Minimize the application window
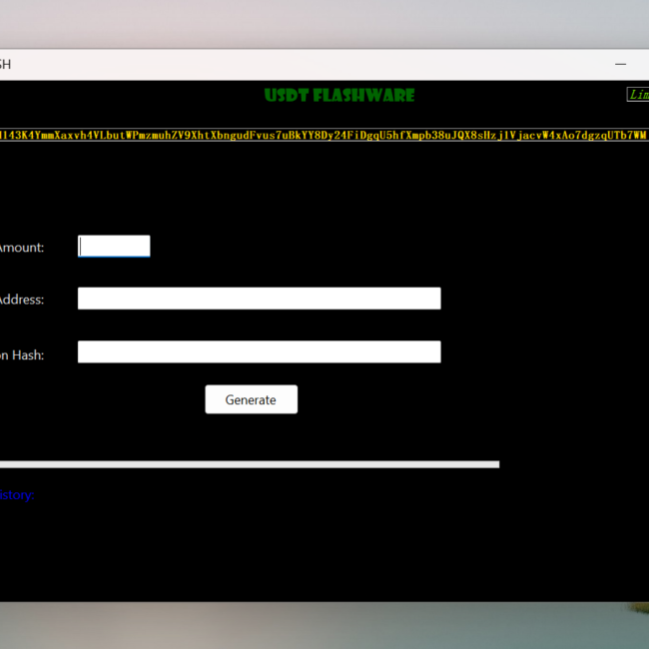This screenshot has width=649, height=649. pos(620,64)
